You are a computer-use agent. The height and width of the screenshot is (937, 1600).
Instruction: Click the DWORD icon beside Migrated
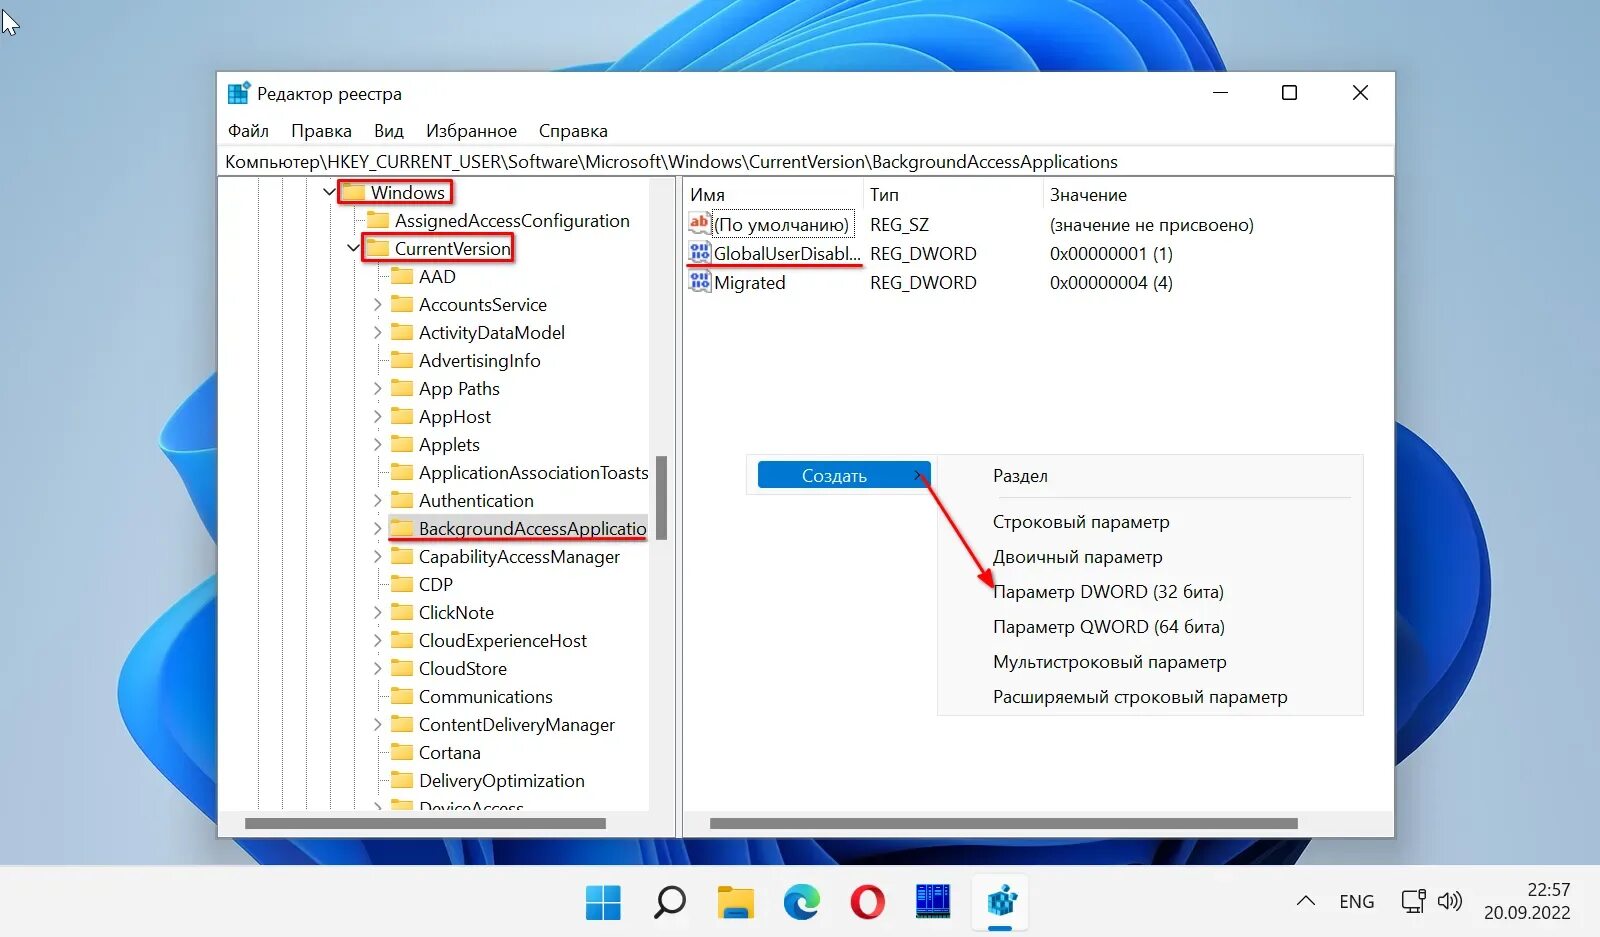click(699, 282)
